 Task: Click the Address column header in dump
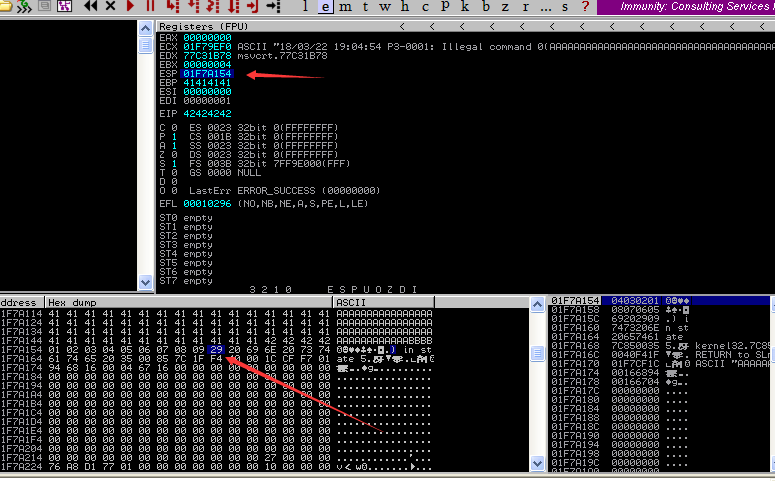tap(22, 303)
